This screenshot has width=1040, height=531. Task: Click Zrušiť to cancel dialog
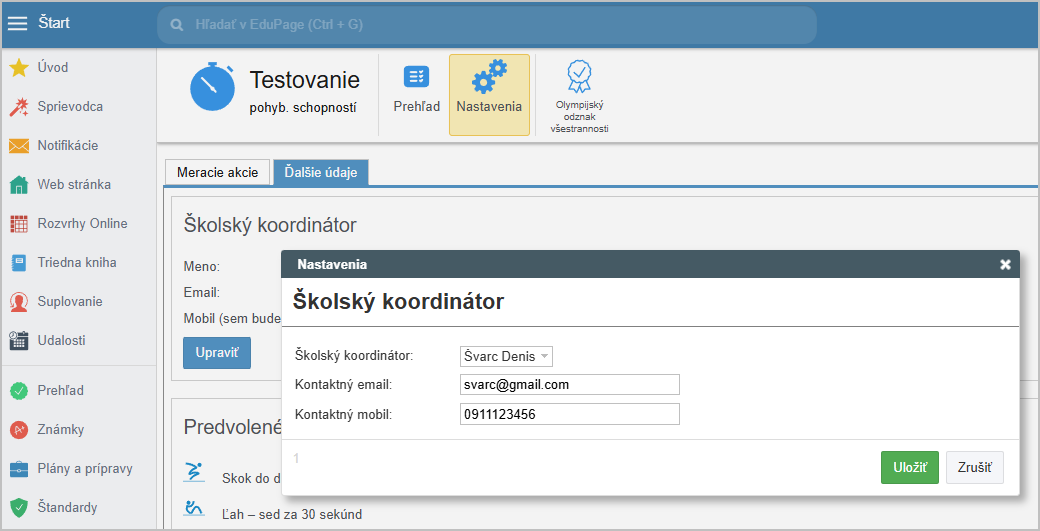974,467
